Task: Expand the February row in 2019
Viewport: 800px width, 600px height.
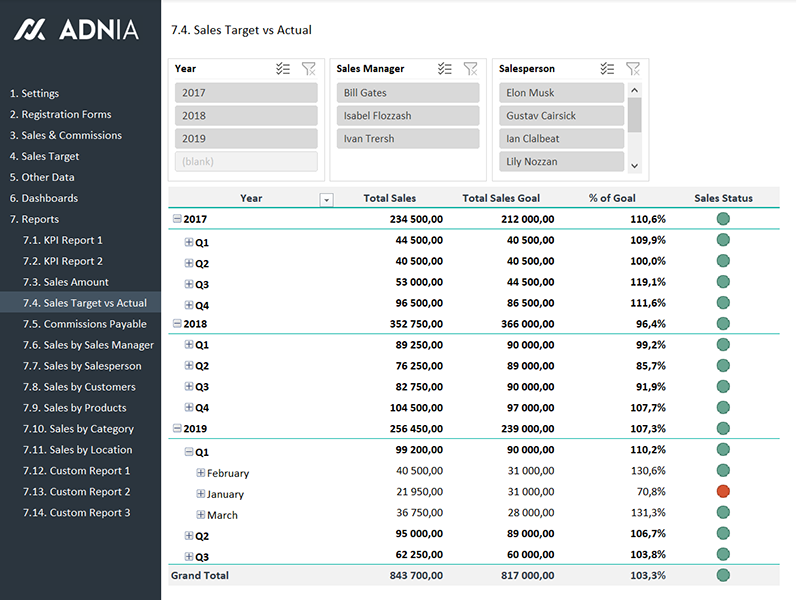Action: 201,473
